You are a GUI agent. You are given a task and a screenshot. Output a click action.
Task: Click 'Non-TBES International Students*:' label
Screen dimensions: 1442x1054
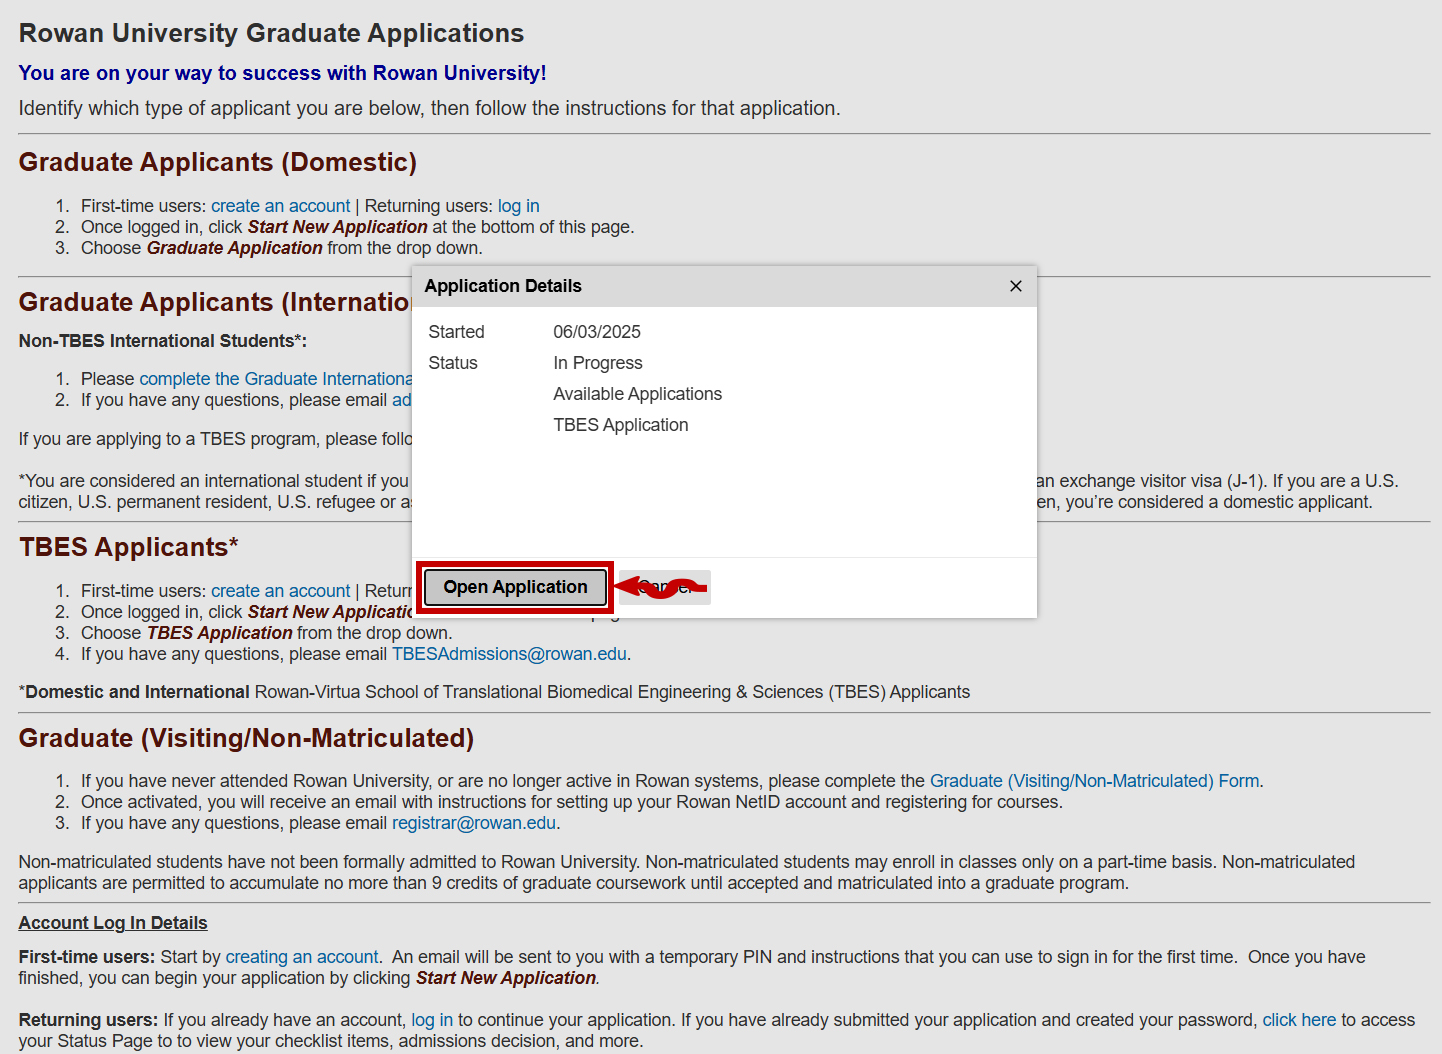tap(163, 341)
